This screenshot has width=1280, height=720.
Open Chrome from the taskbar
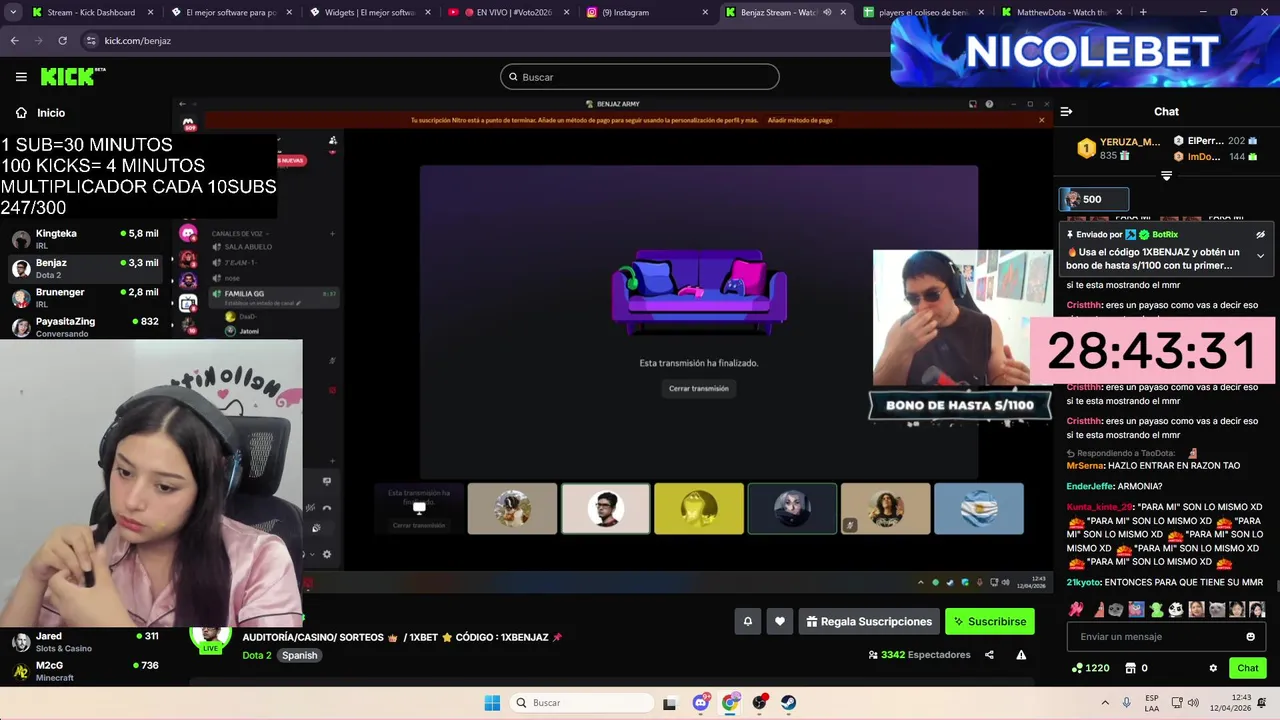[x=731, y=703]
